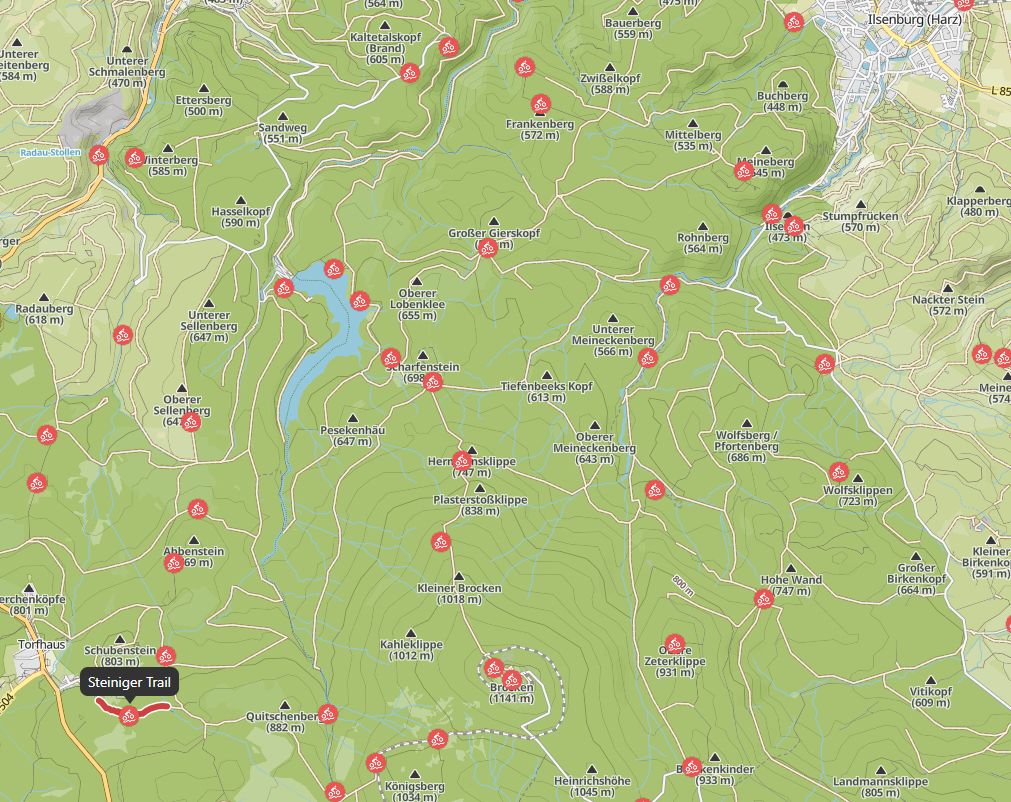
Task: Click the Stumpfrücken (570 m) label
Action: pos(861,222)
